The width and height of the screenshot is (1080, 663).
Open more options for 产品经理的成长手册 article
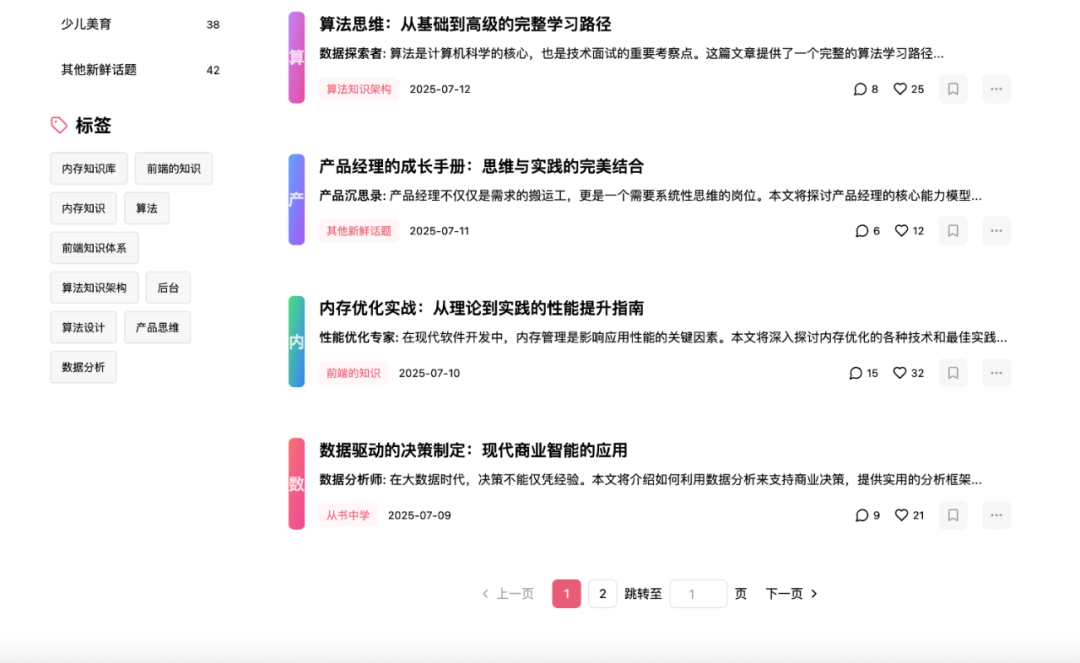point(996,231)
